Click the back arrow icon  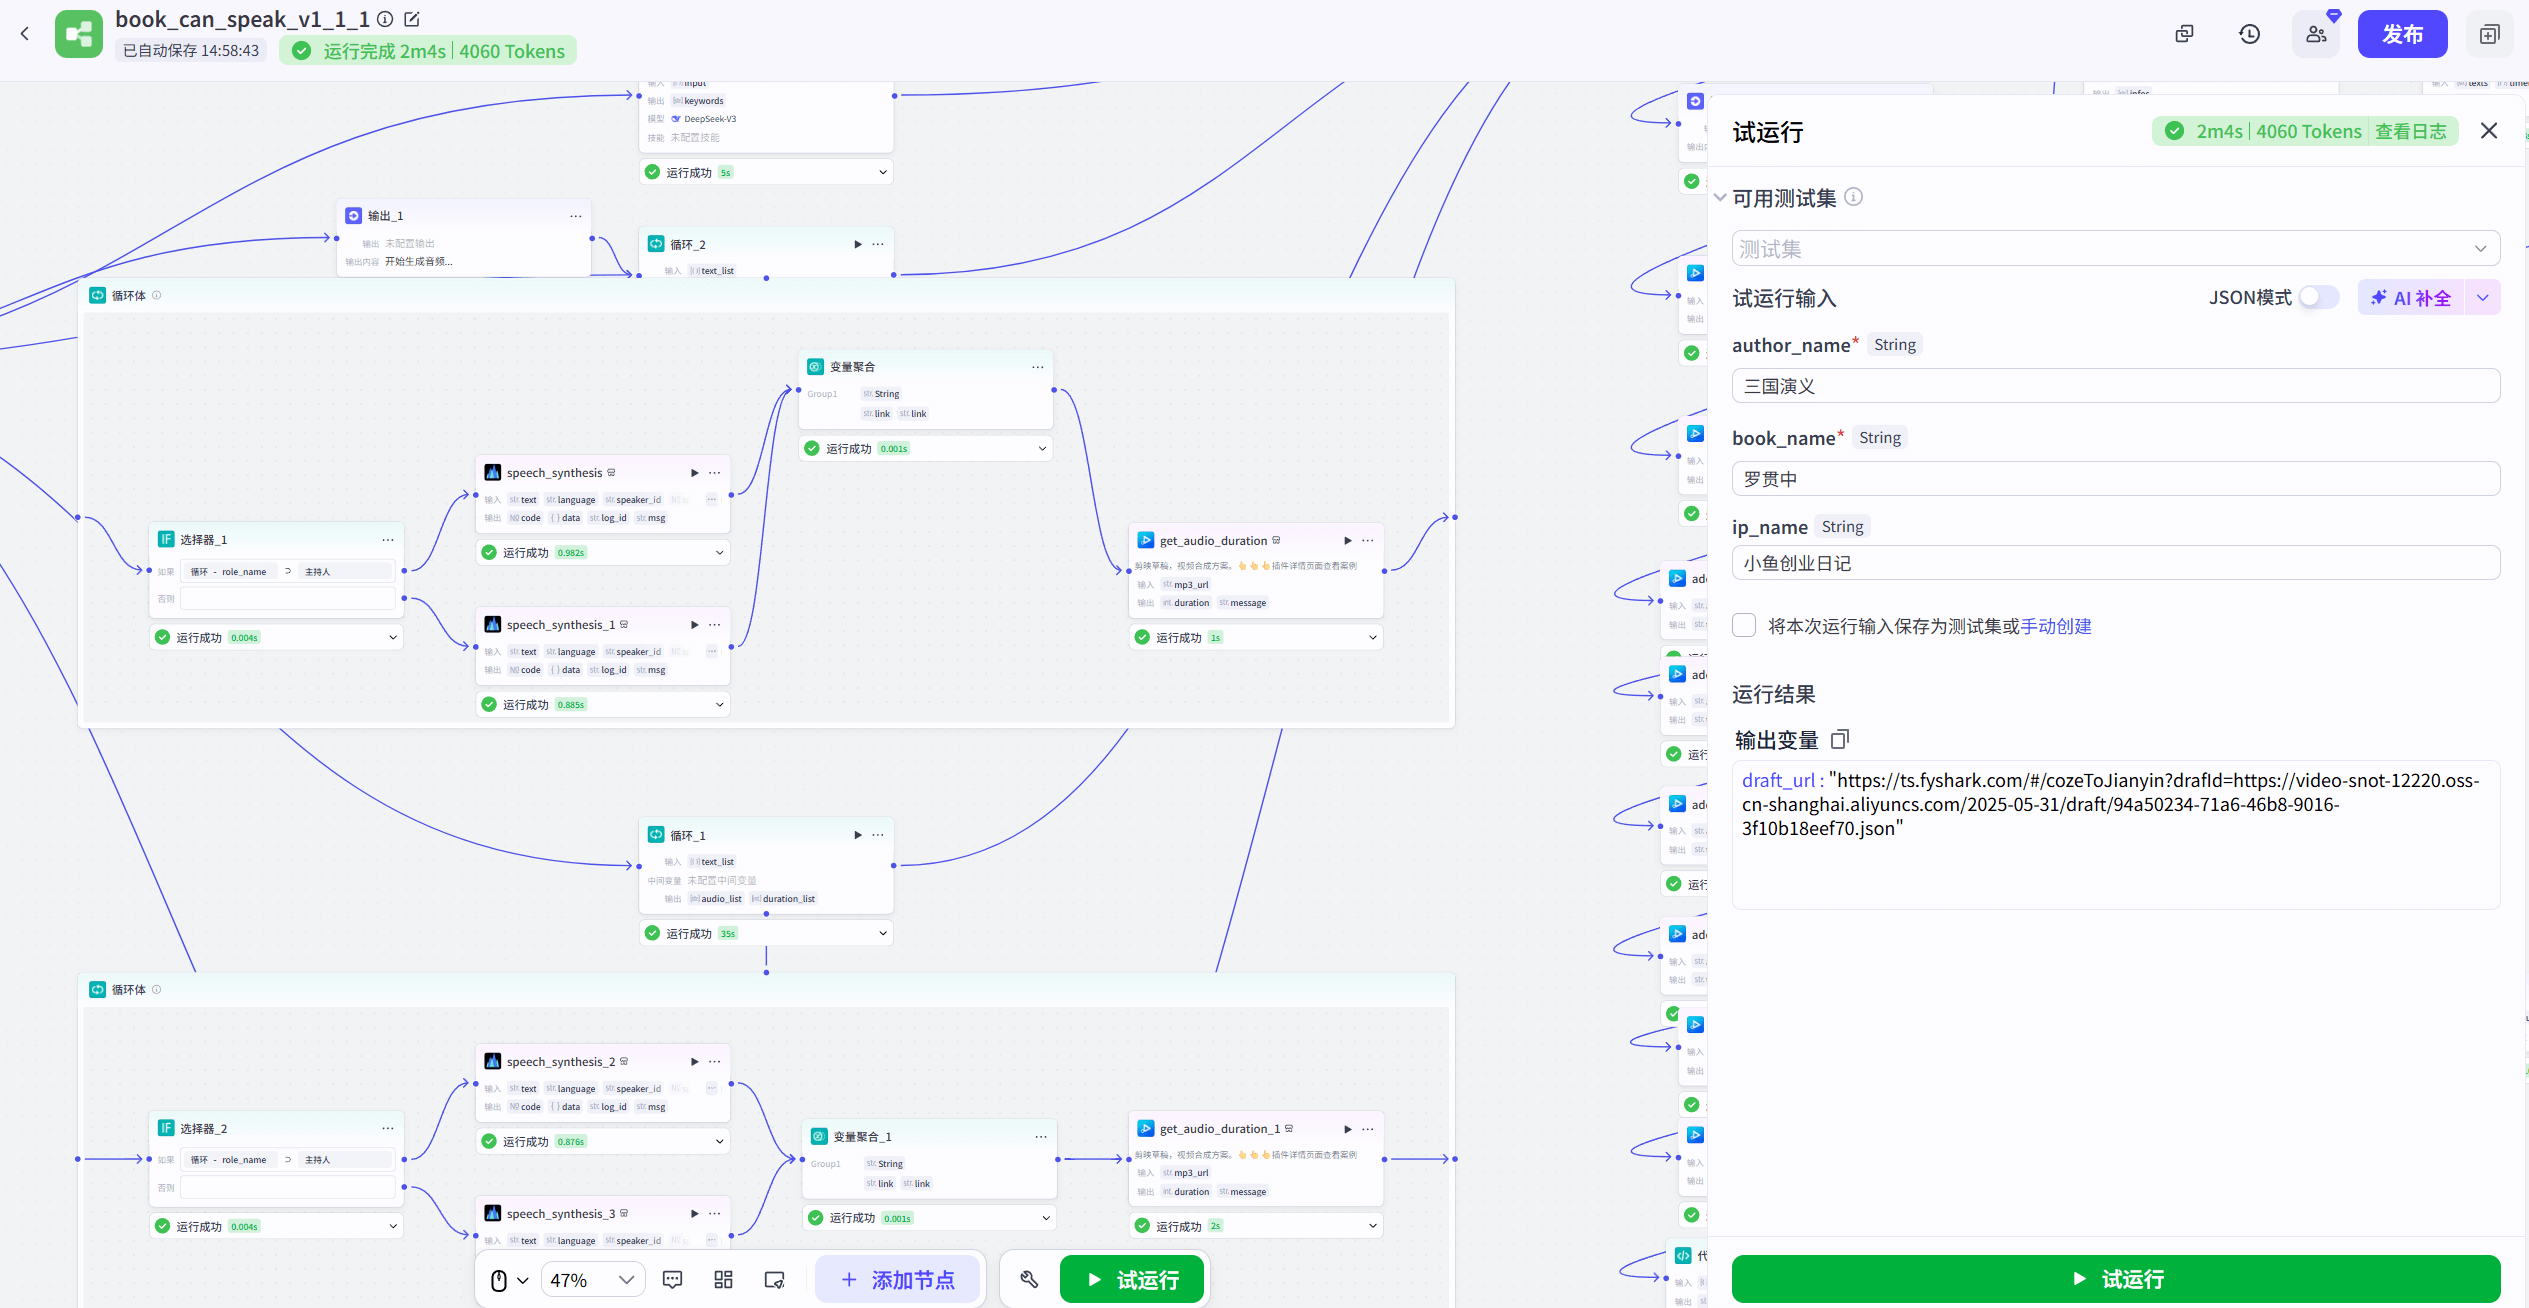click(x=25, y=34)
